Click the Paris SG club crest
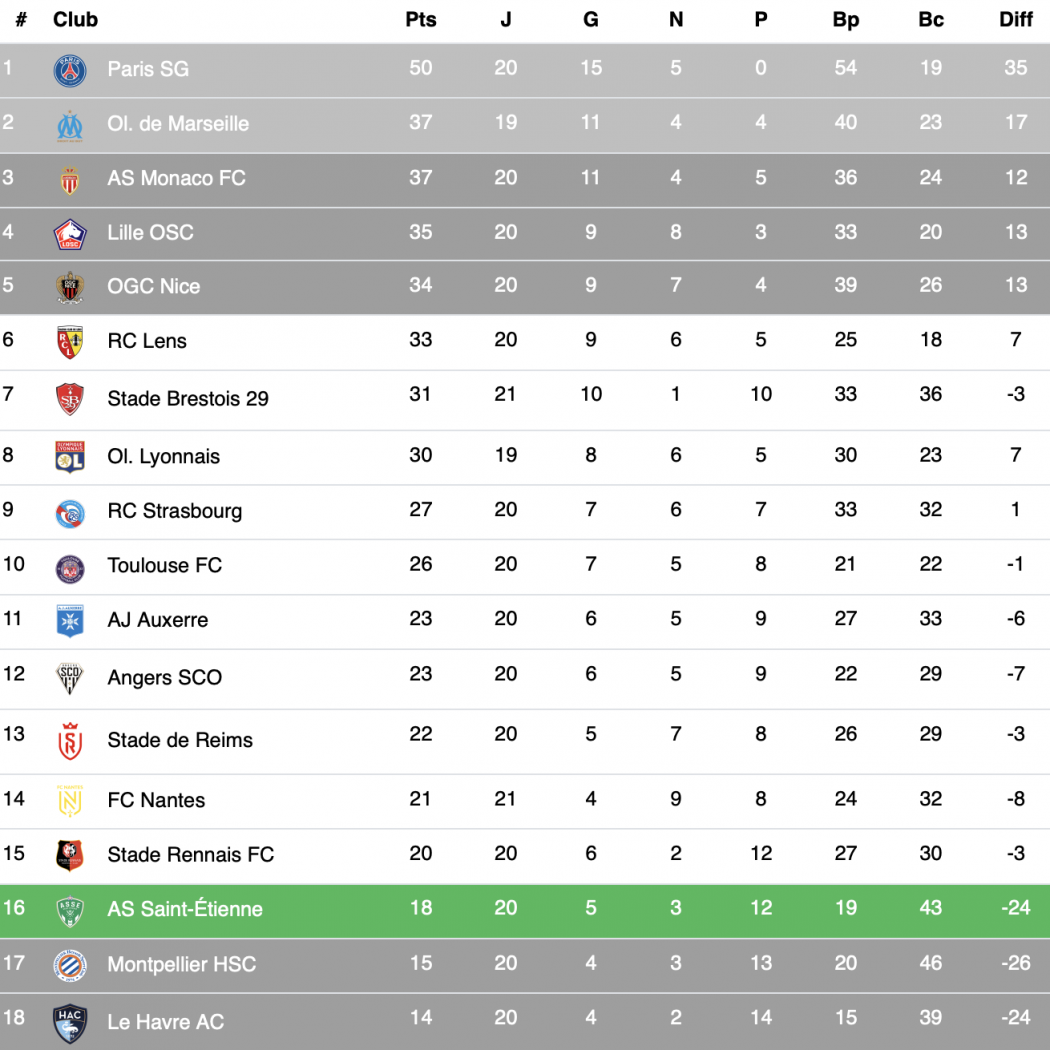This screenshot has height=1050, width=1050. (x=70, y=71)
